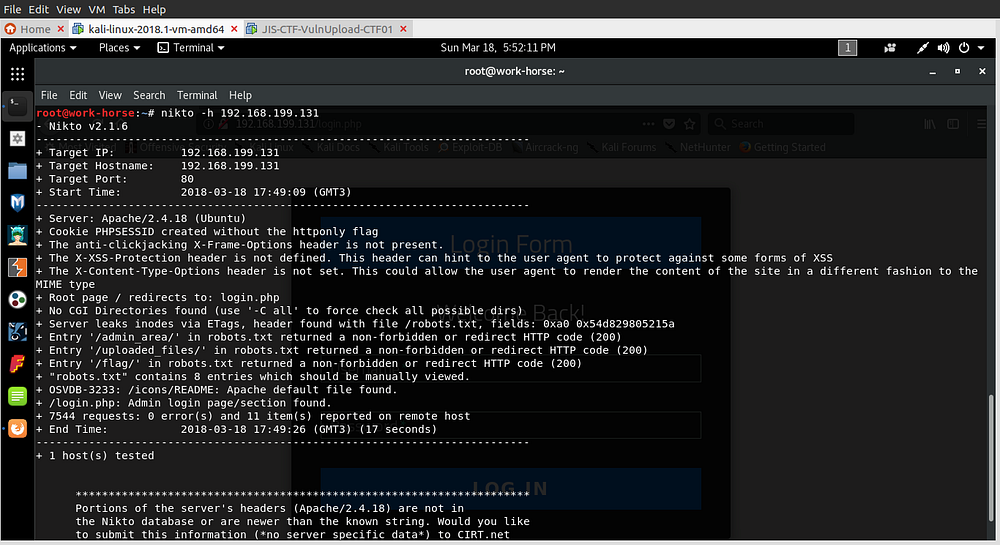Expand the Applications dropdown menu
The height and width of the screenshot is (545, 1000).
(x=43, y=48)
